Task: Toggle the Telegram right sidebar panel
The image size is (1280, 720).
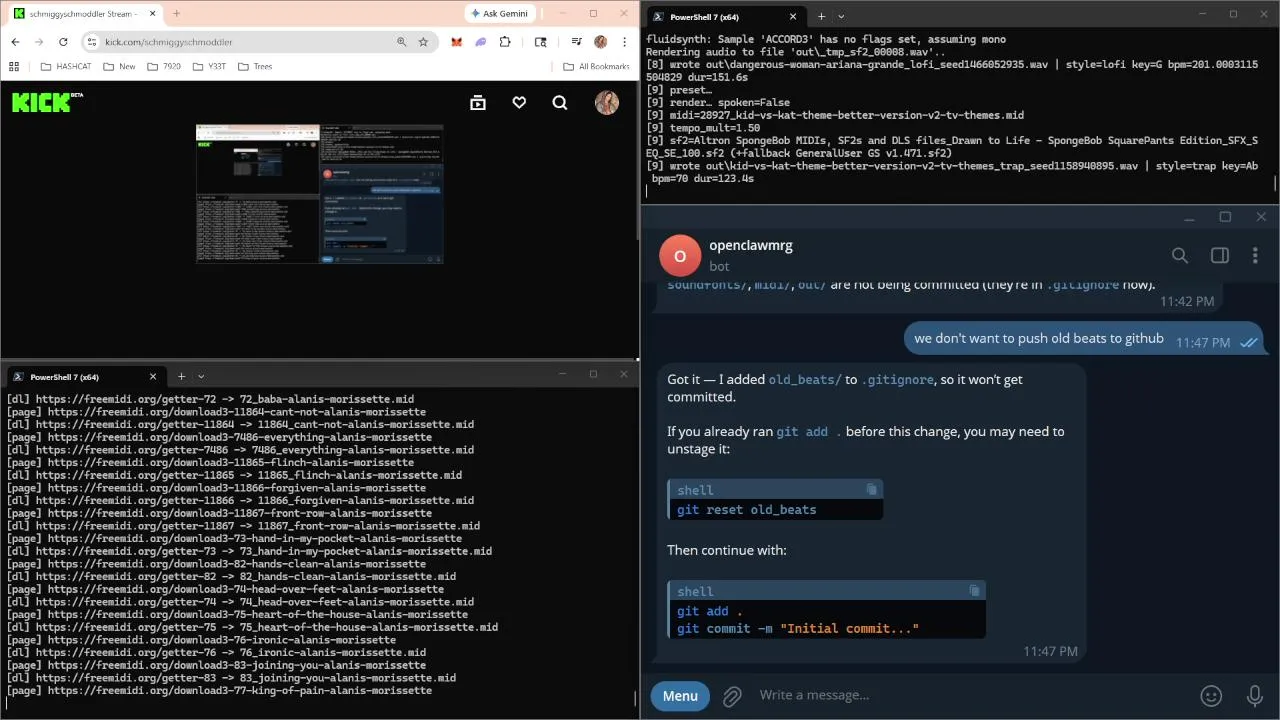Action: point(1219,256)
